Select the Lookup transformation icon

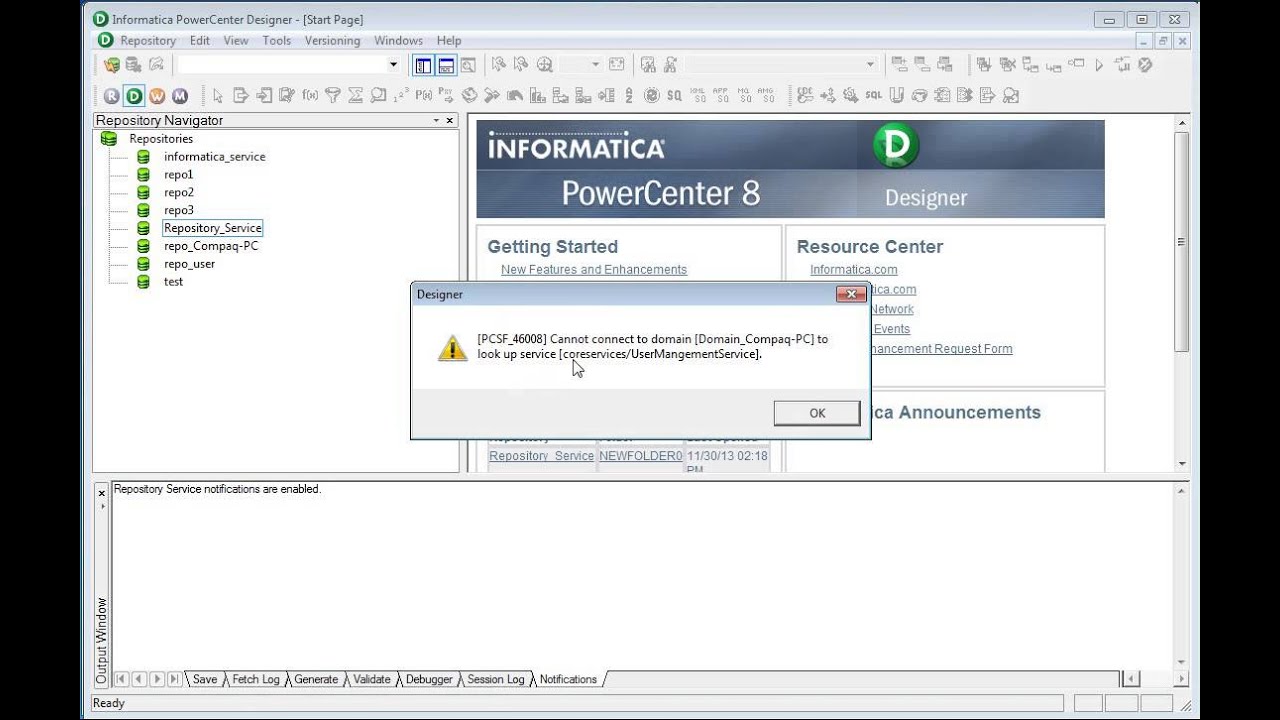coord(379,96)
